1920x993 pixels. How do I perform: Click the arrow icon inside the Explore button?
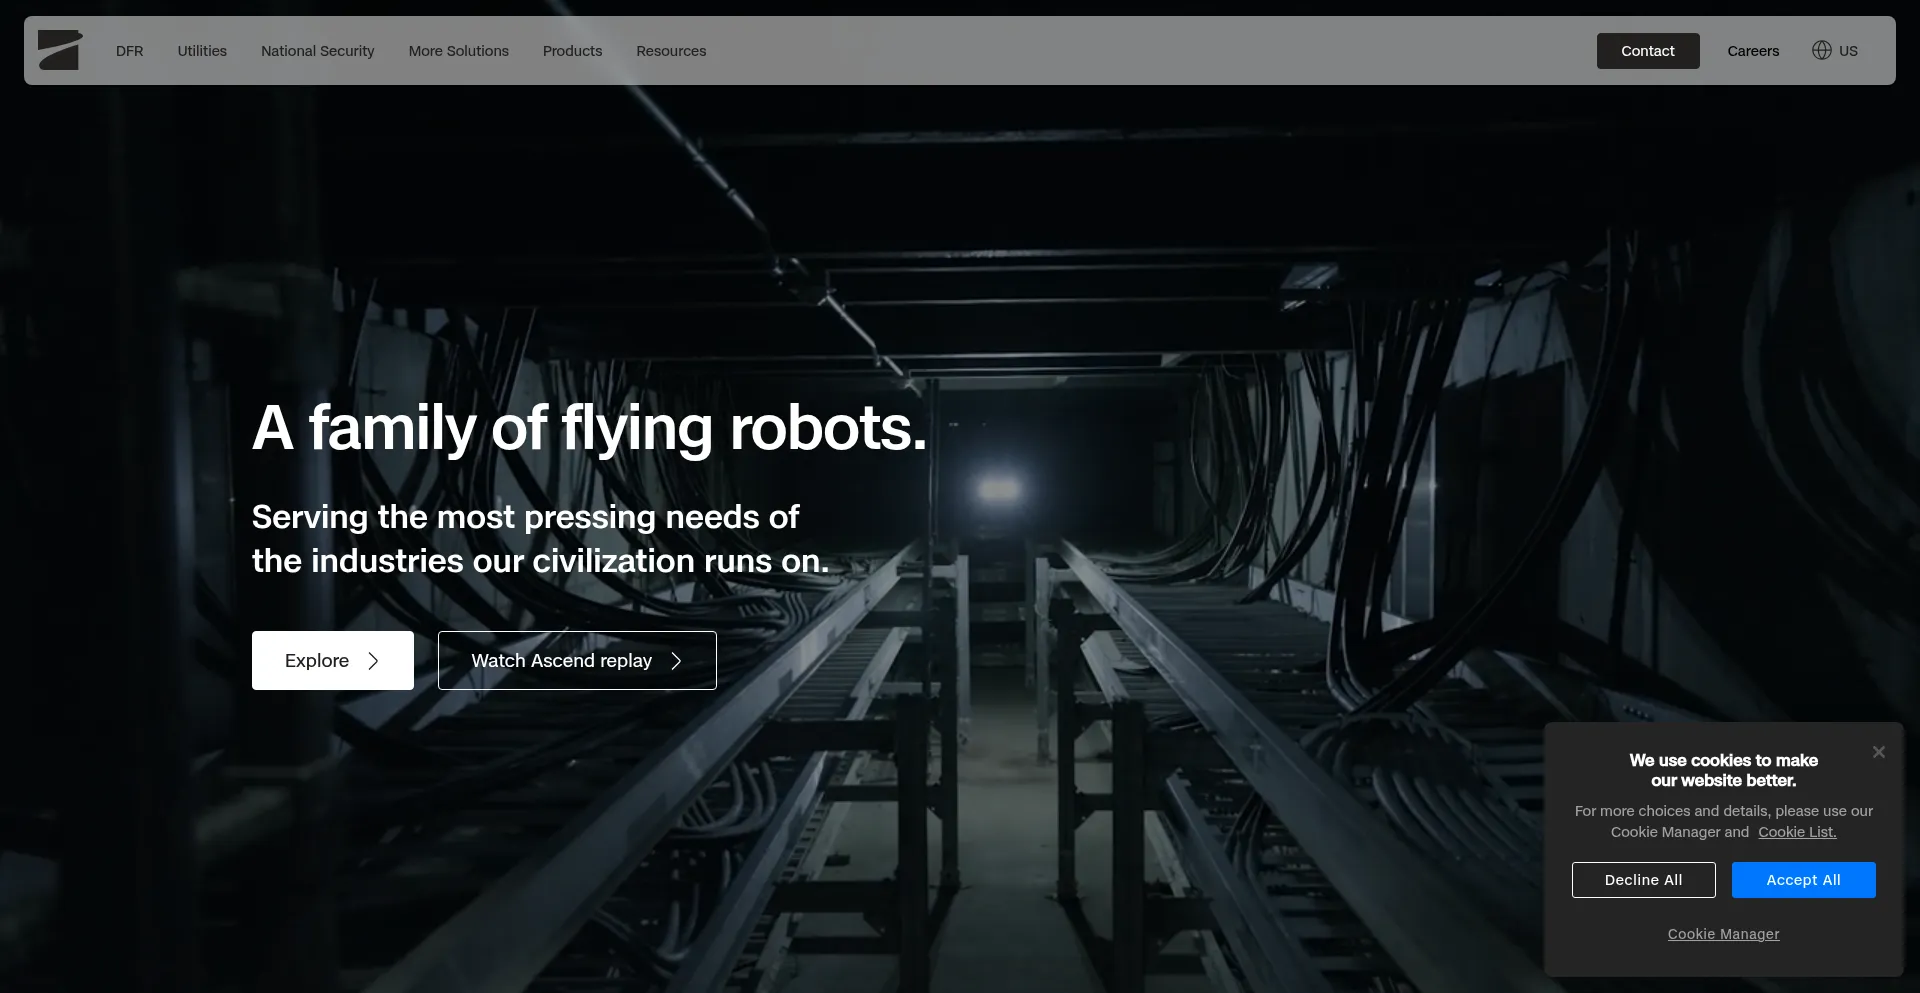[374, 661]
